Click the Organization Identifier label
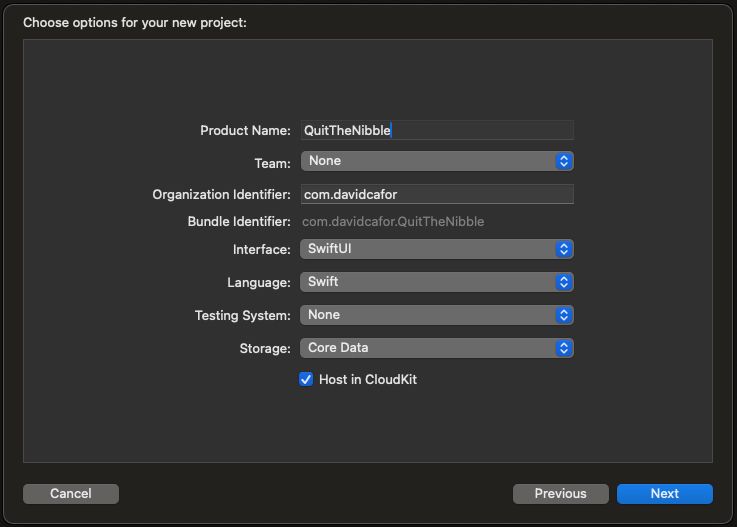Viewport: 737px width, 527px height. coord(221,194)
